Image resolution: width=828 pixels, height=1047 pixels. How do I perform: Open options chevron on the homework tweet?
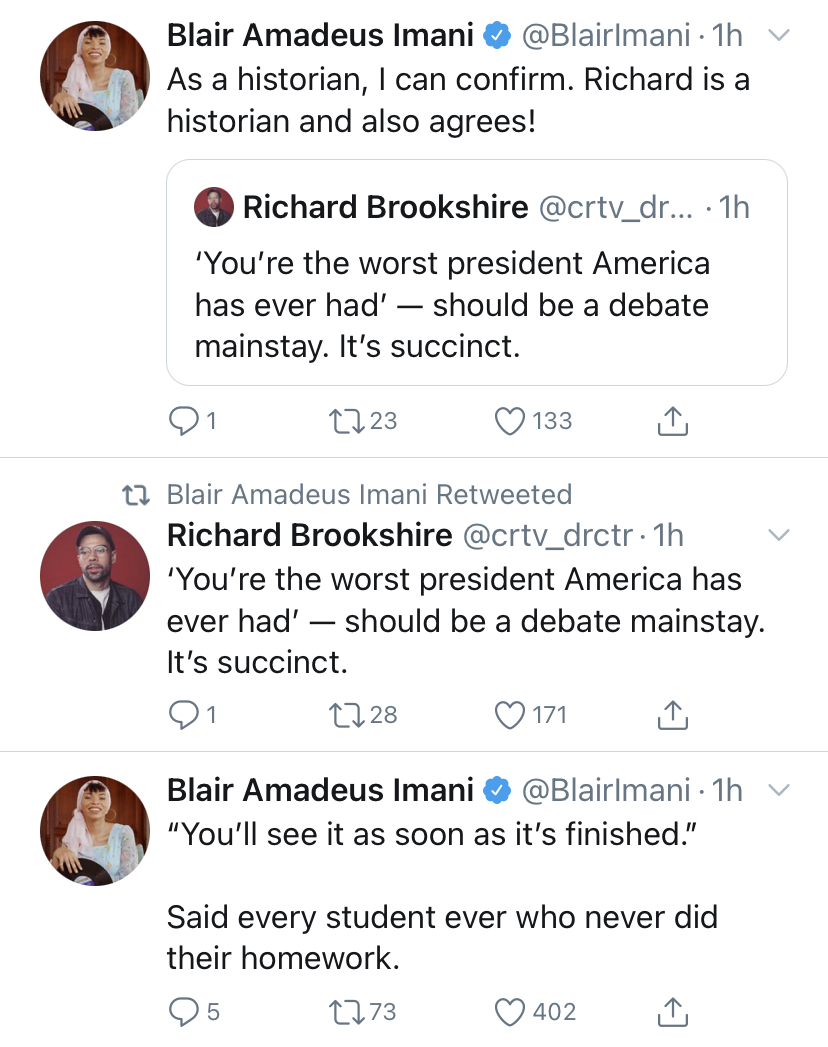779,790
